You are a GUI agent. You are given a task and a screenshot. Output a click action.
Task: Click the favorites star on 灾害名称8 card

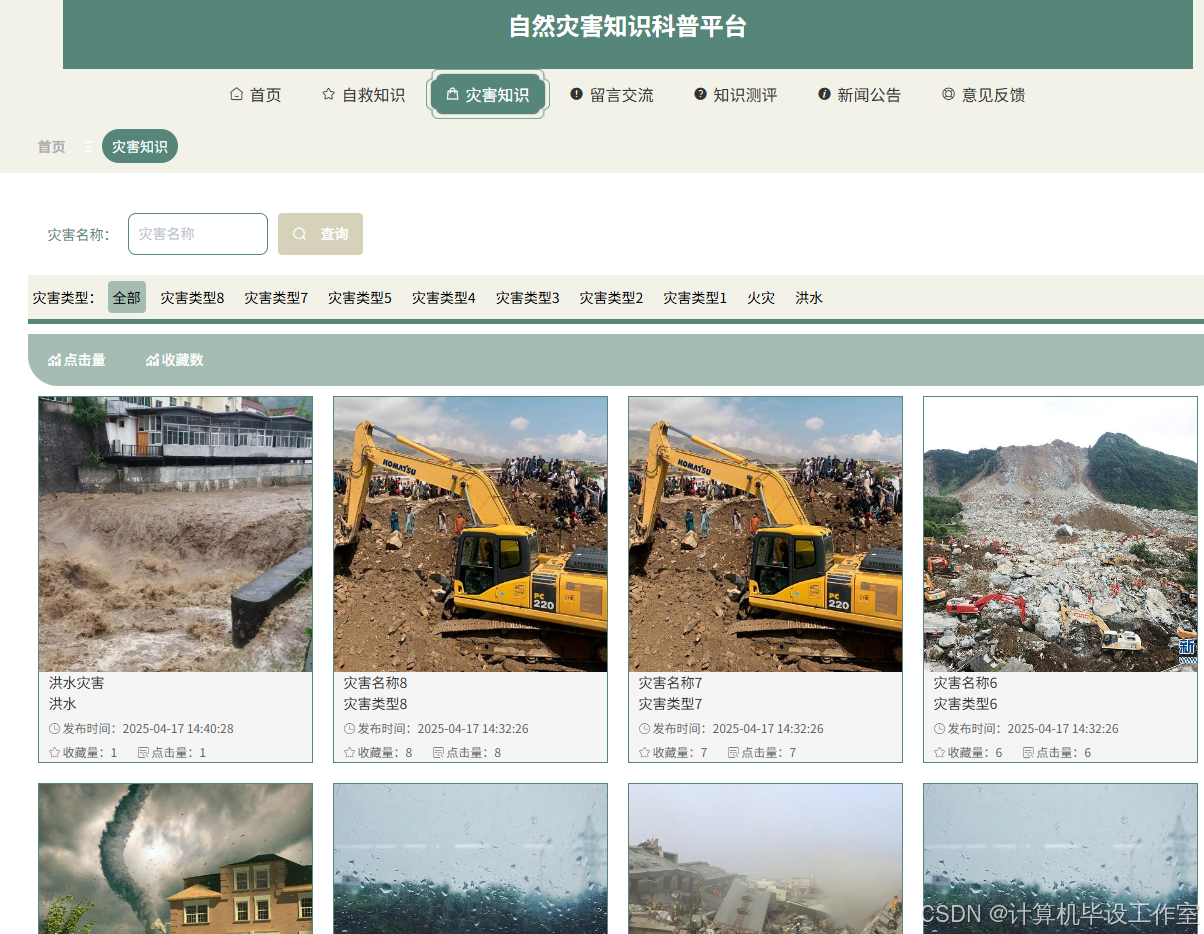349,752
